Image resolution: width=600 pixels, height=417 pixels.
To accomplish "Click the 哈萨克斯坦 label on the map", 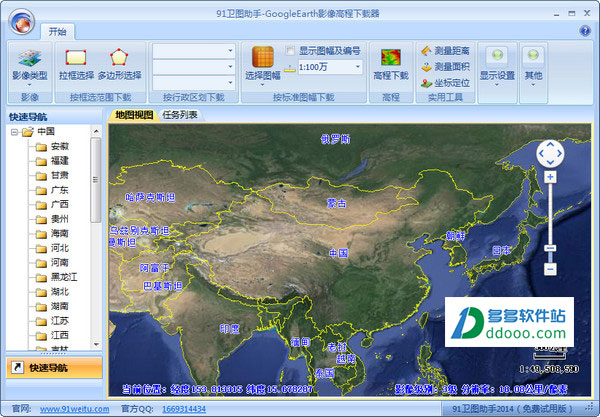I will (150, 197).
